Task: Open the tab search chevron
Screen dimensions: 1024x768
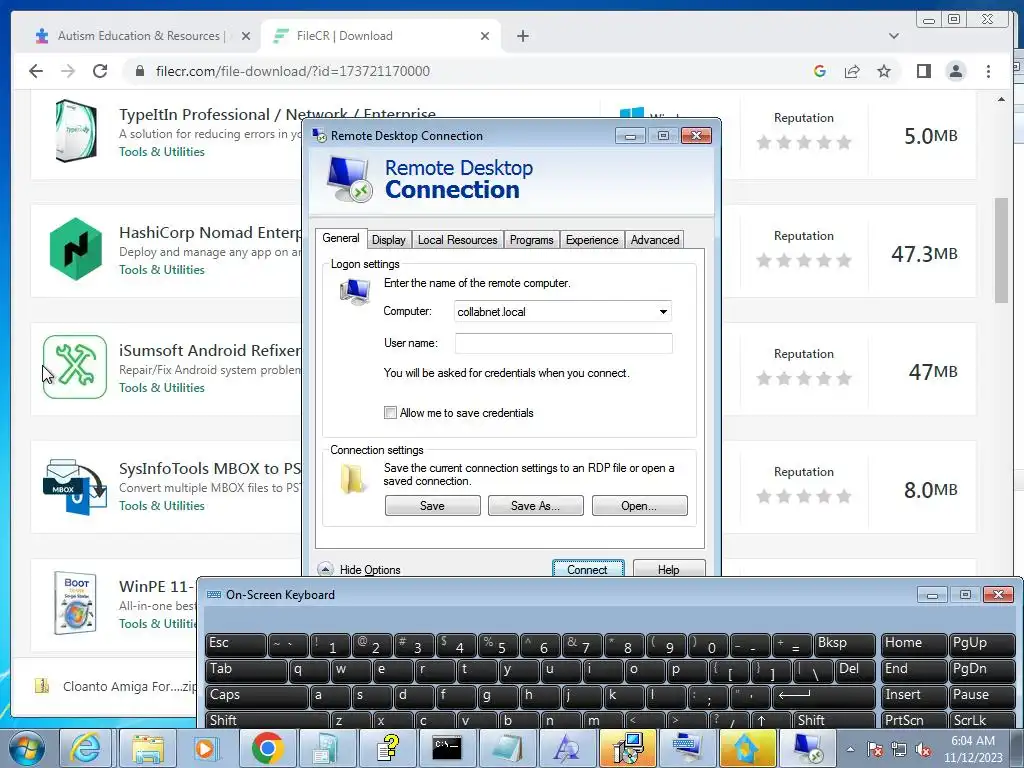Action: coord(894,36)
